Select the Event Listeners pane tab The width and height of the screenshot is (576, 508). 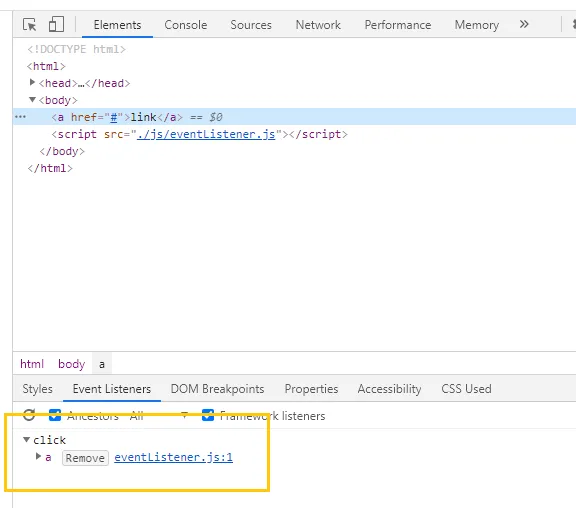(x=112, y=389)
